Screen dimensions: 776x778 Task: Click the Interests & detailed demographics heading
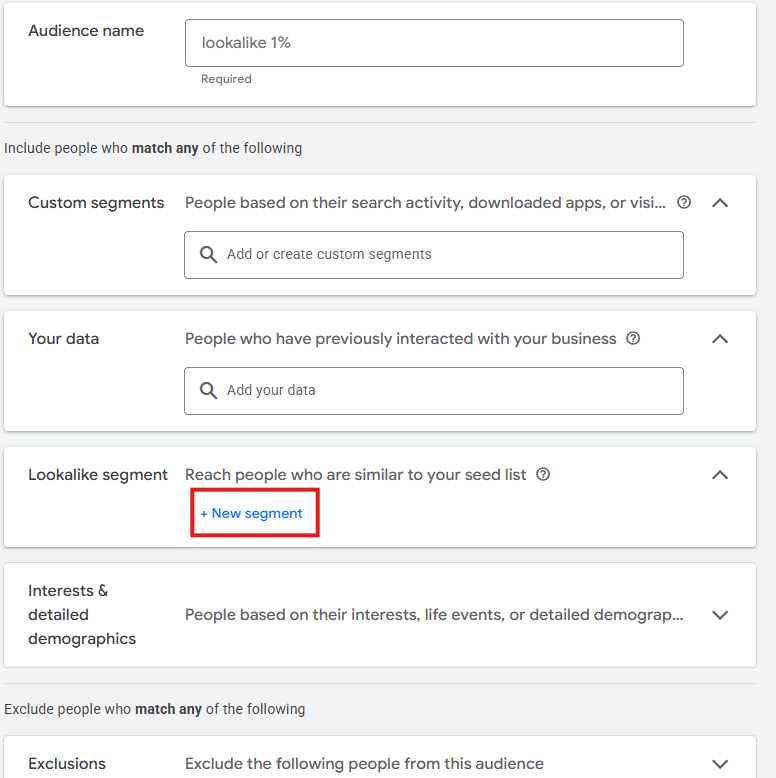tap(82, 614)
